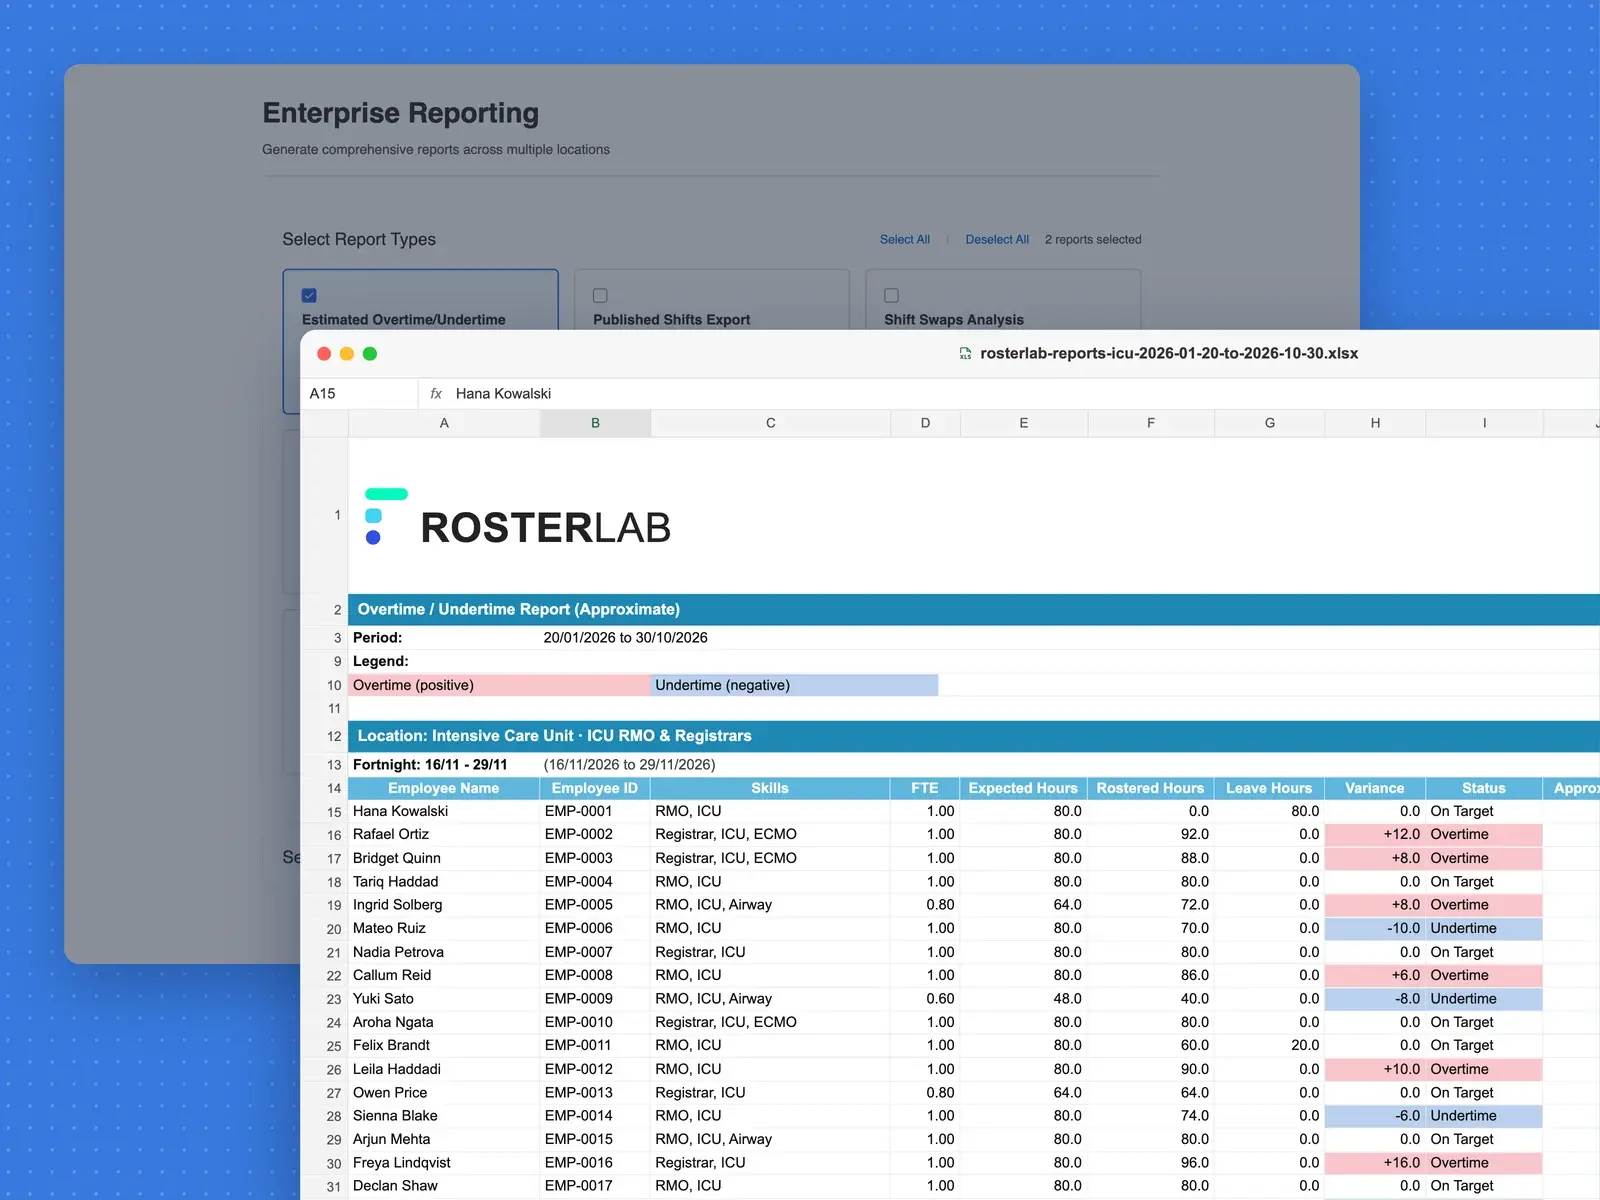Click Felix Brandt's 20.0 leave hours cell
The image size is (1600, 1200).
pos(1270,1045)
